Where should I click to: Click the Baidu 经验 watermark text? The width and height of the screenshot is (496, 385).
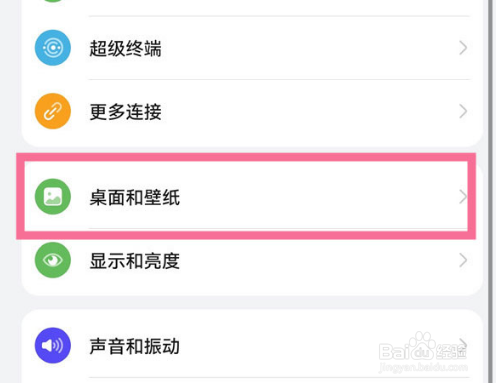click(x=451, y=351)
